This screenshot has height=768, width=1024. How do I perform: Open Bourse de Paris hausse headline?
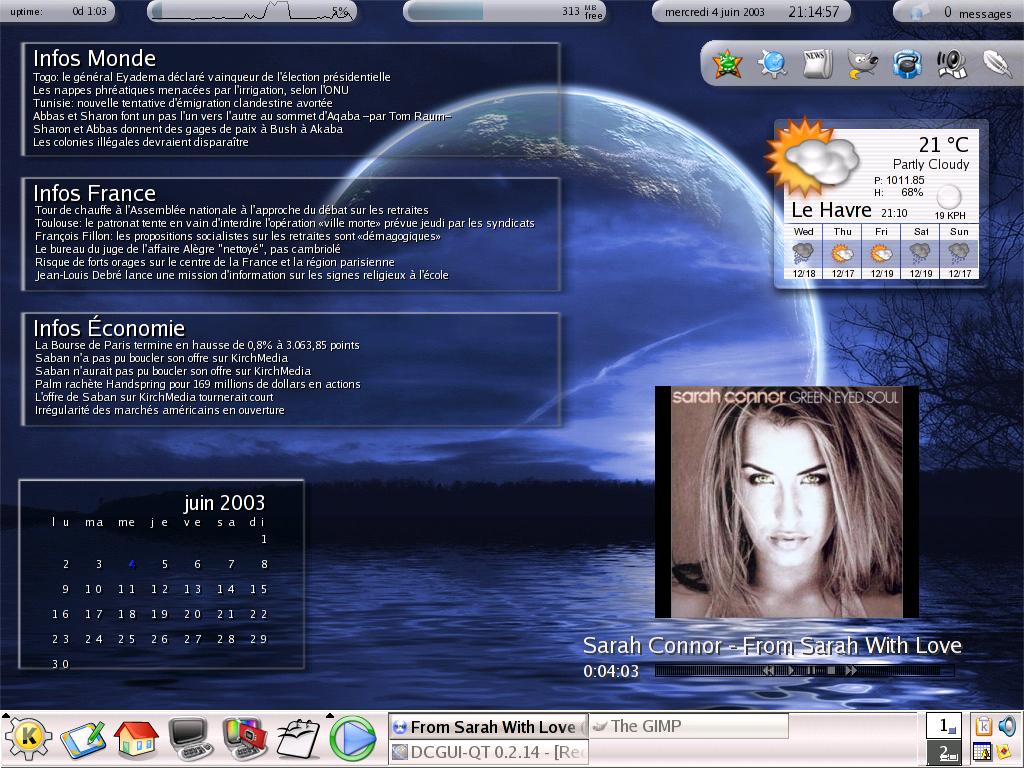coord(197,345)
